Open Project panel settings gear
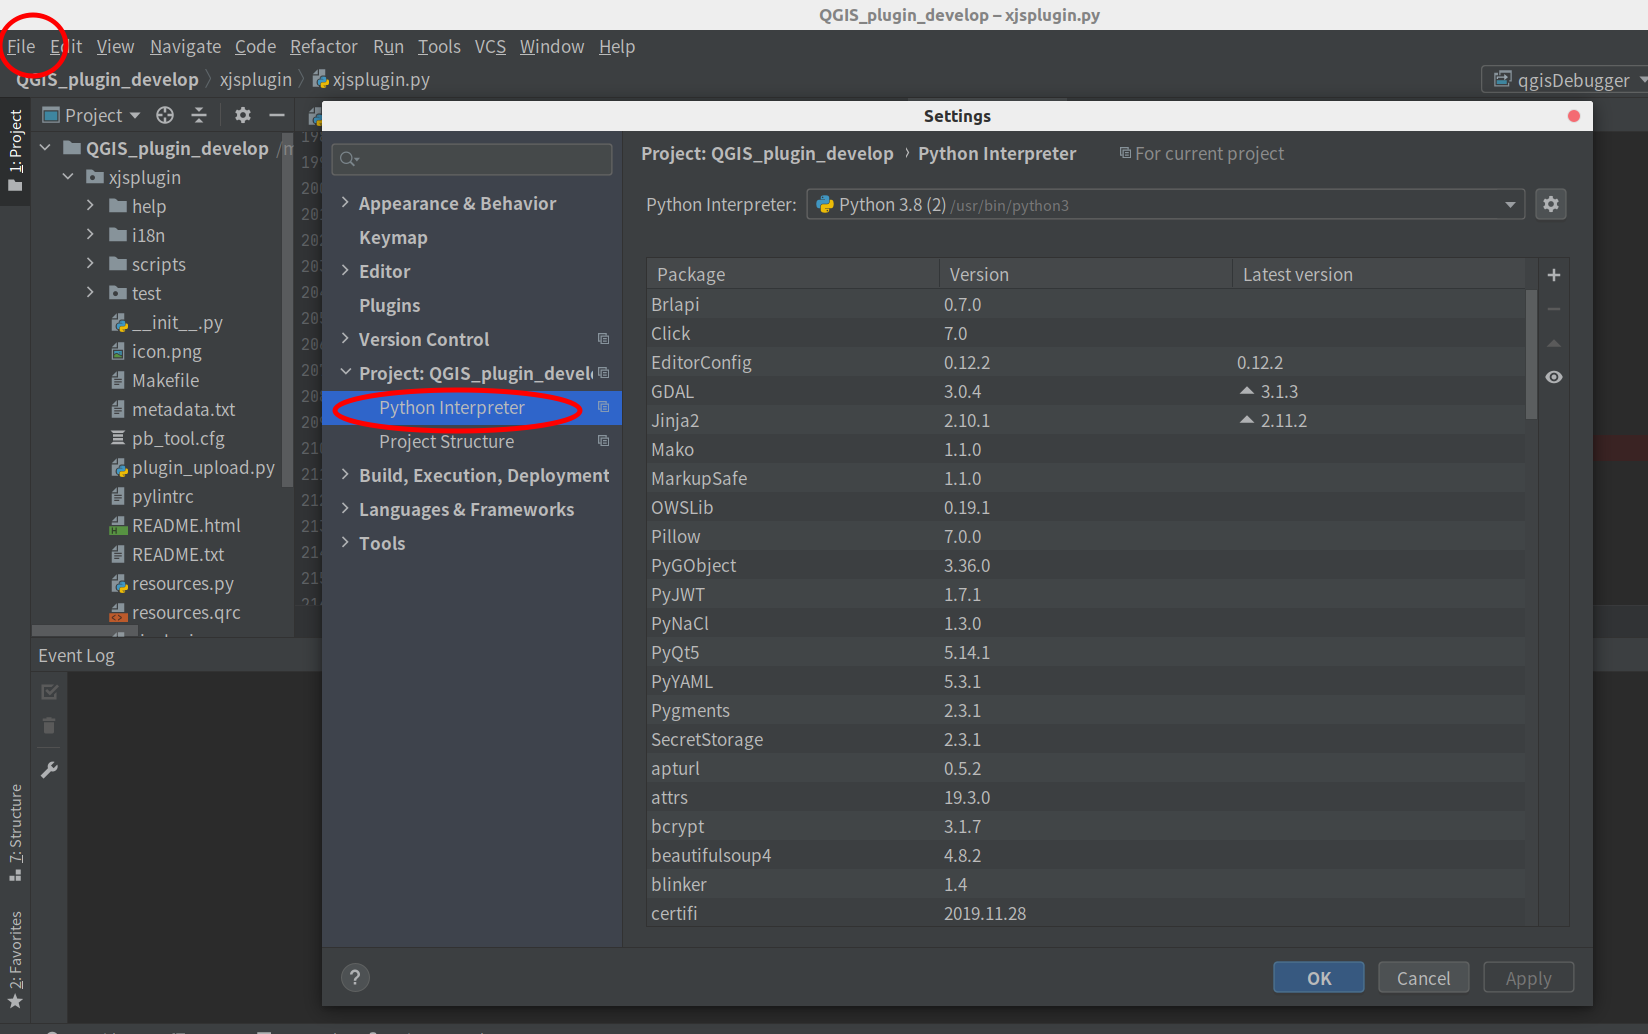The image size is (1648, 1034). tap(242, 114)
